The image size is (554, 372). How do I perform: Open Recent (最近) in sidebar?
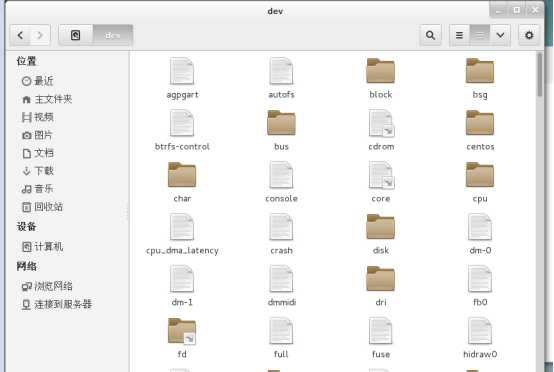(x=37, y=81)
